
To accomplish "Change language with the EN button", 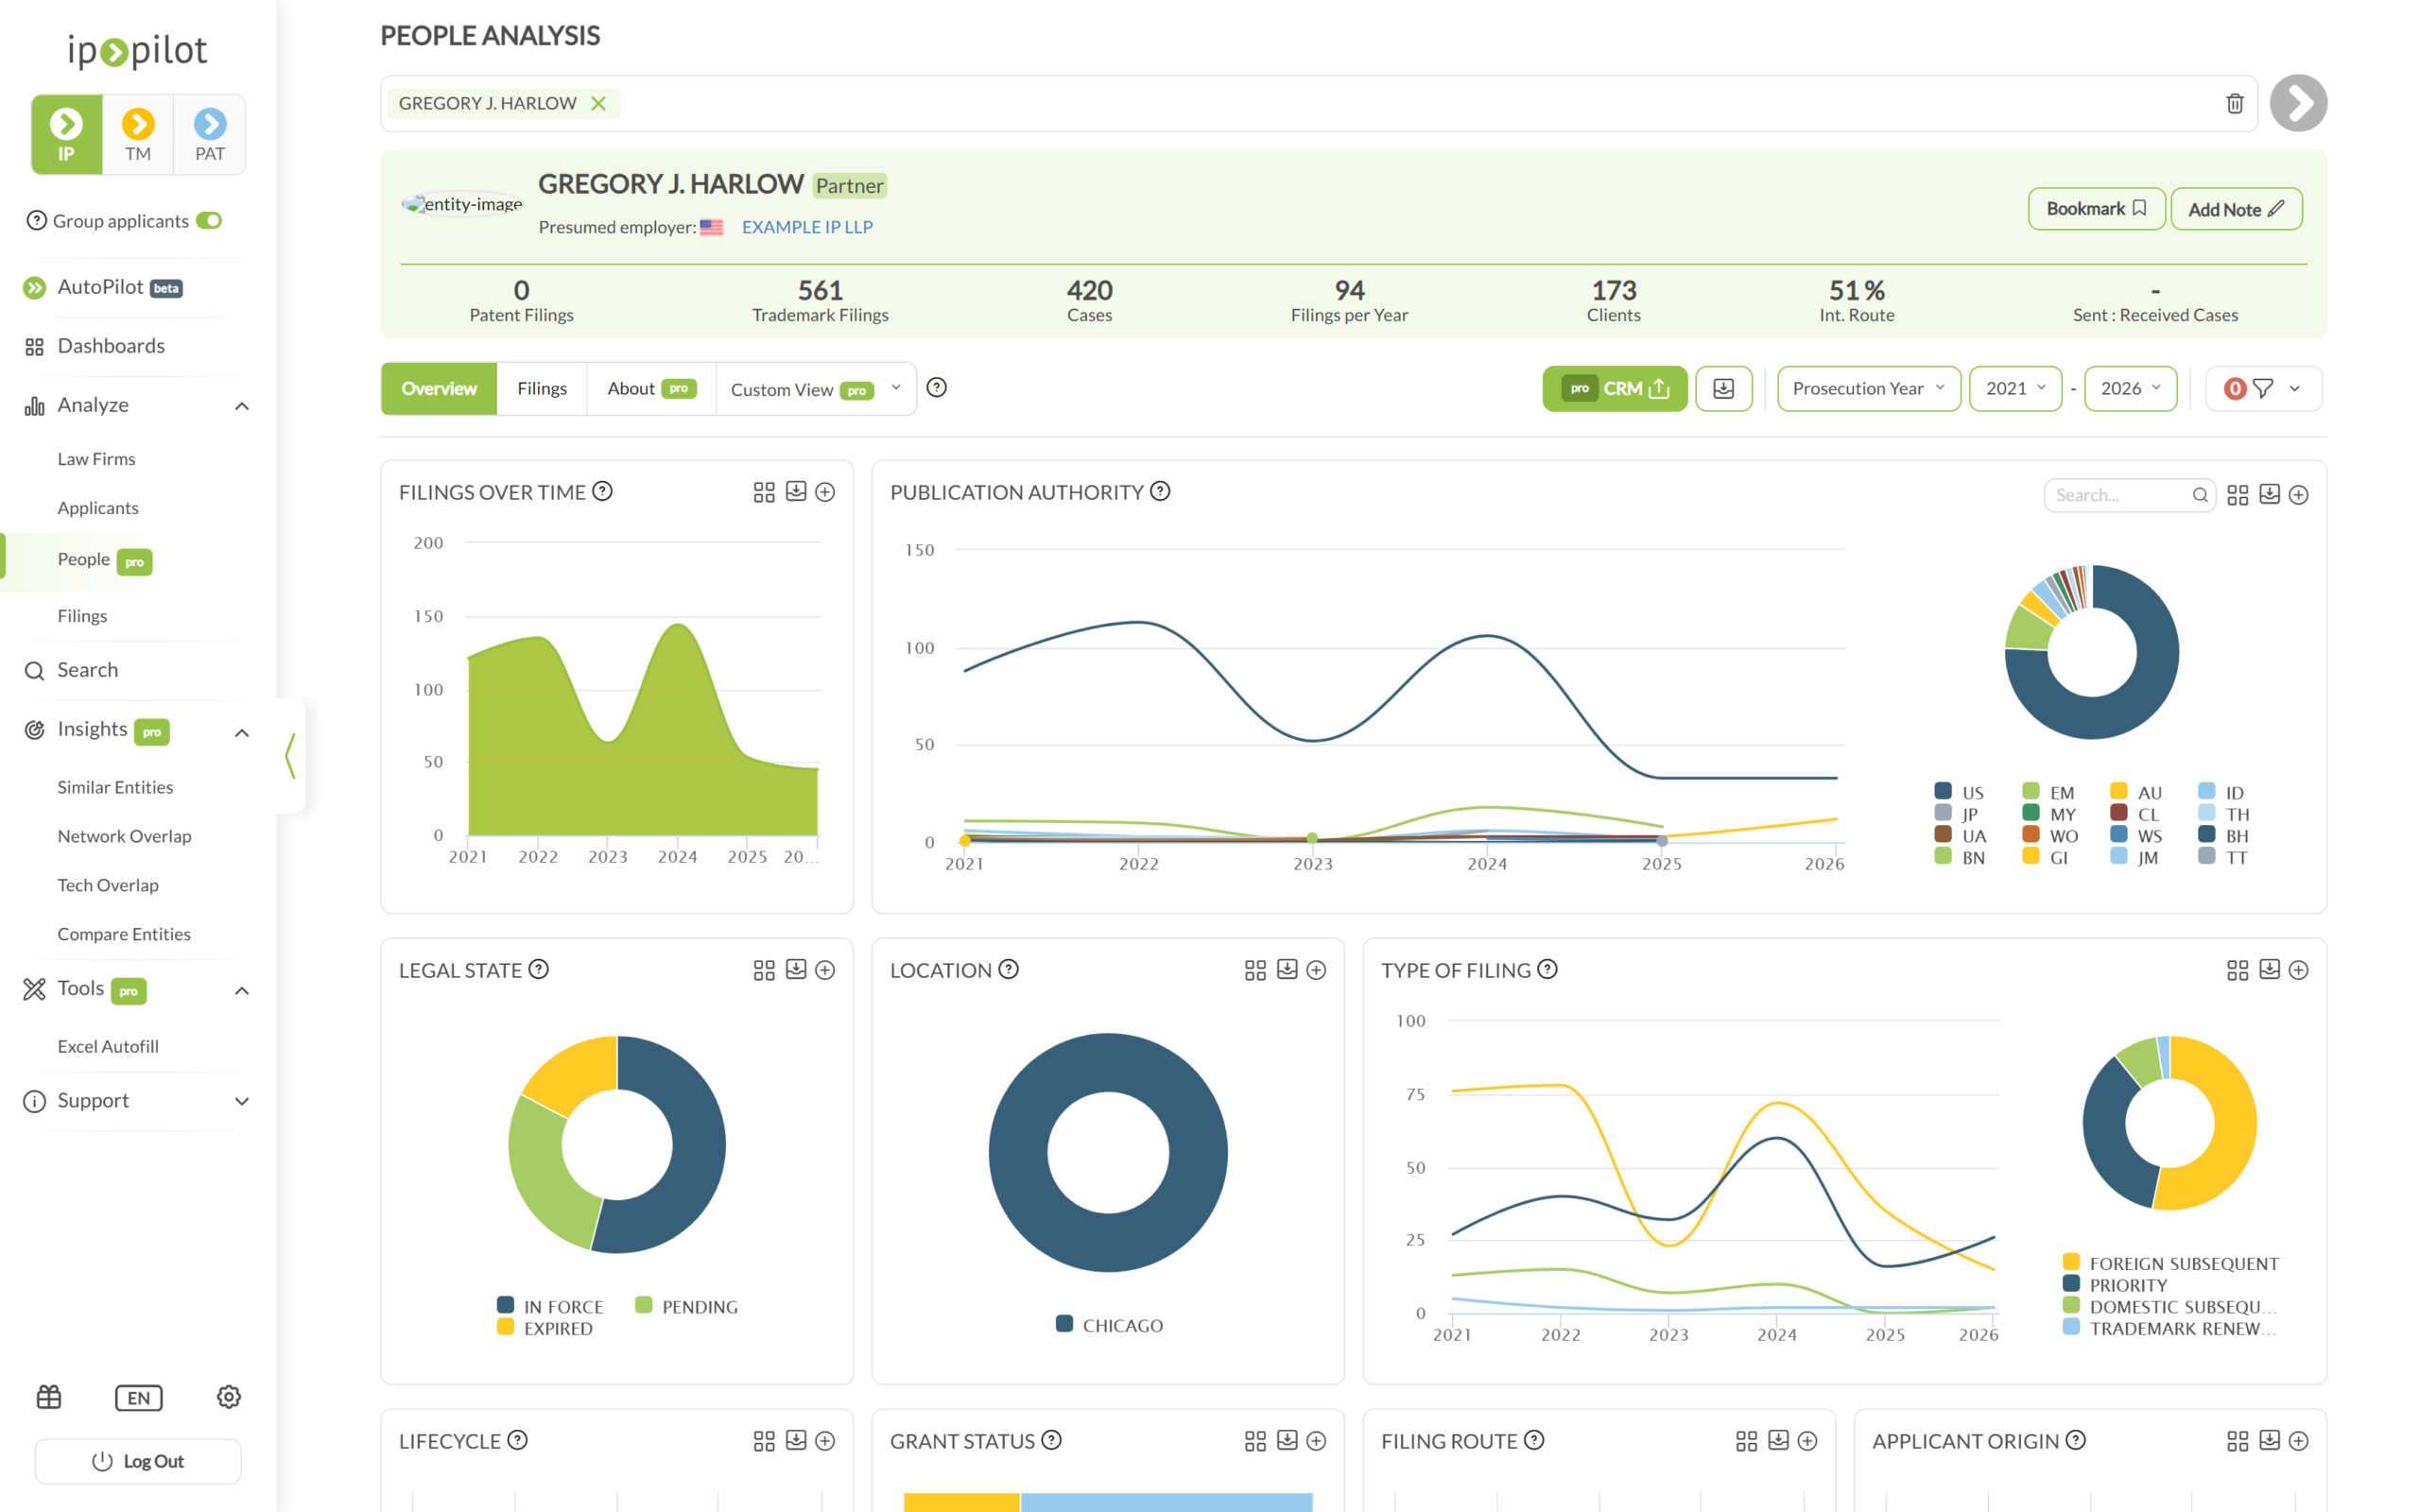I will (138, 1397).
